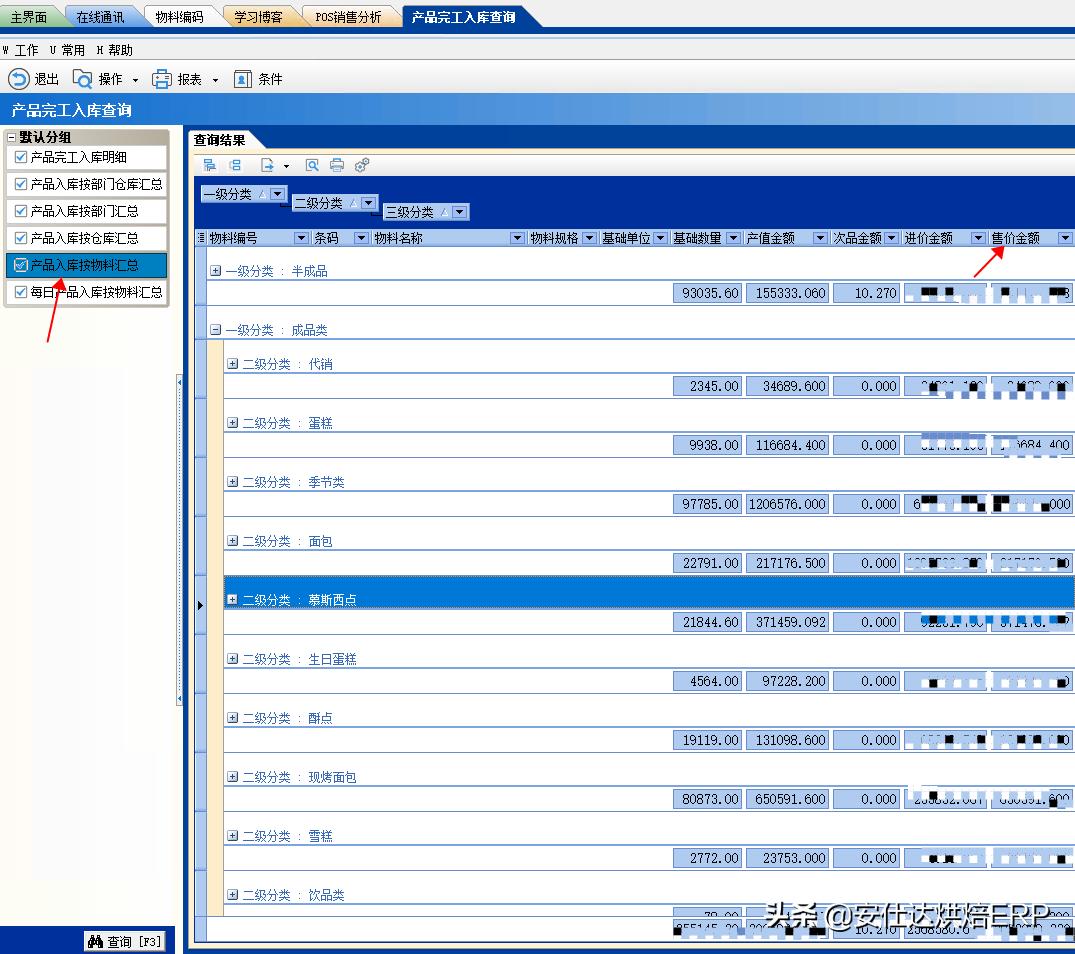Open the 帮助 menu

click(x=114, y=50)
